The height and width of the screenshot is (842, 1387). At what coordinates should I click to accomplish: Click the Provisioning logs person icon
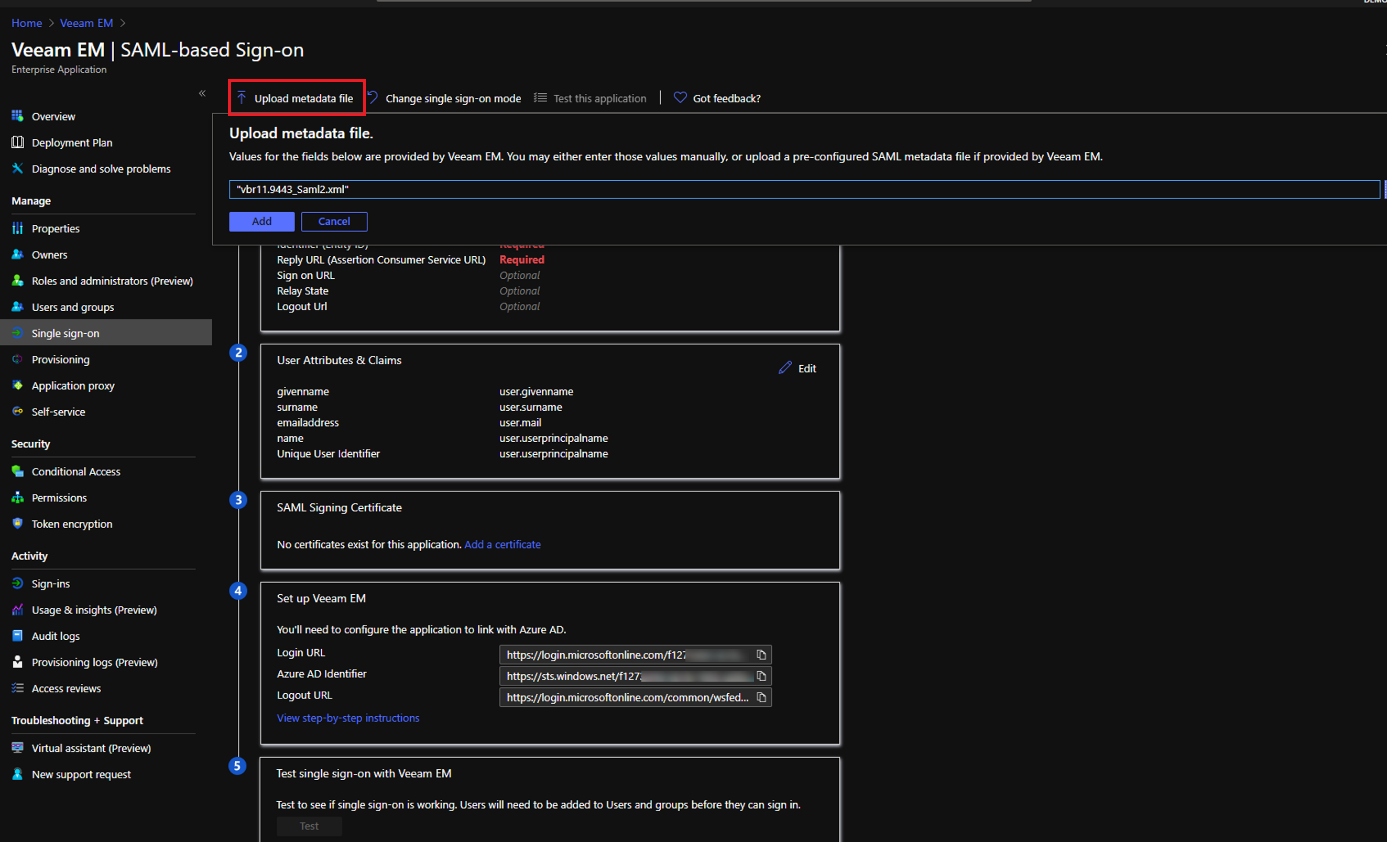point(17,662)
